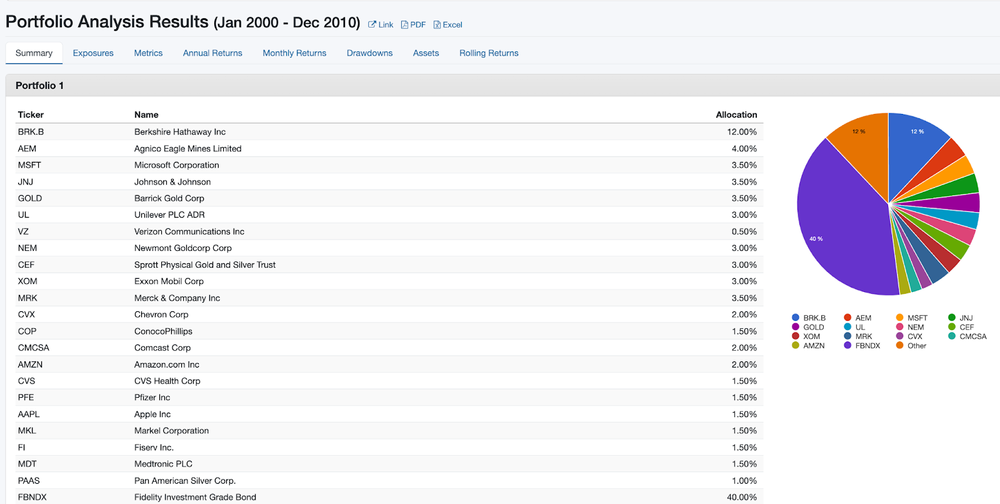Click the Other legend color dot
This screenshot has width=1000, height=504.
(x=899, y=345)
